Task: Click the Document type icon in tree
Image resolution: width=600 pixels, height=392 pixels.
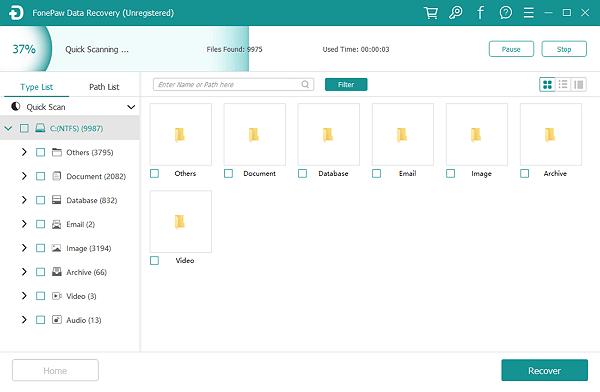Action: (57, 176)
